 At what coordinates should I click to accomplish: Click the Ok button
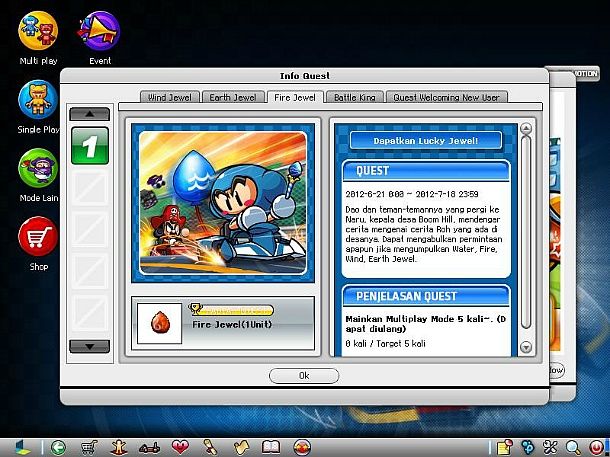coord(304,376)
